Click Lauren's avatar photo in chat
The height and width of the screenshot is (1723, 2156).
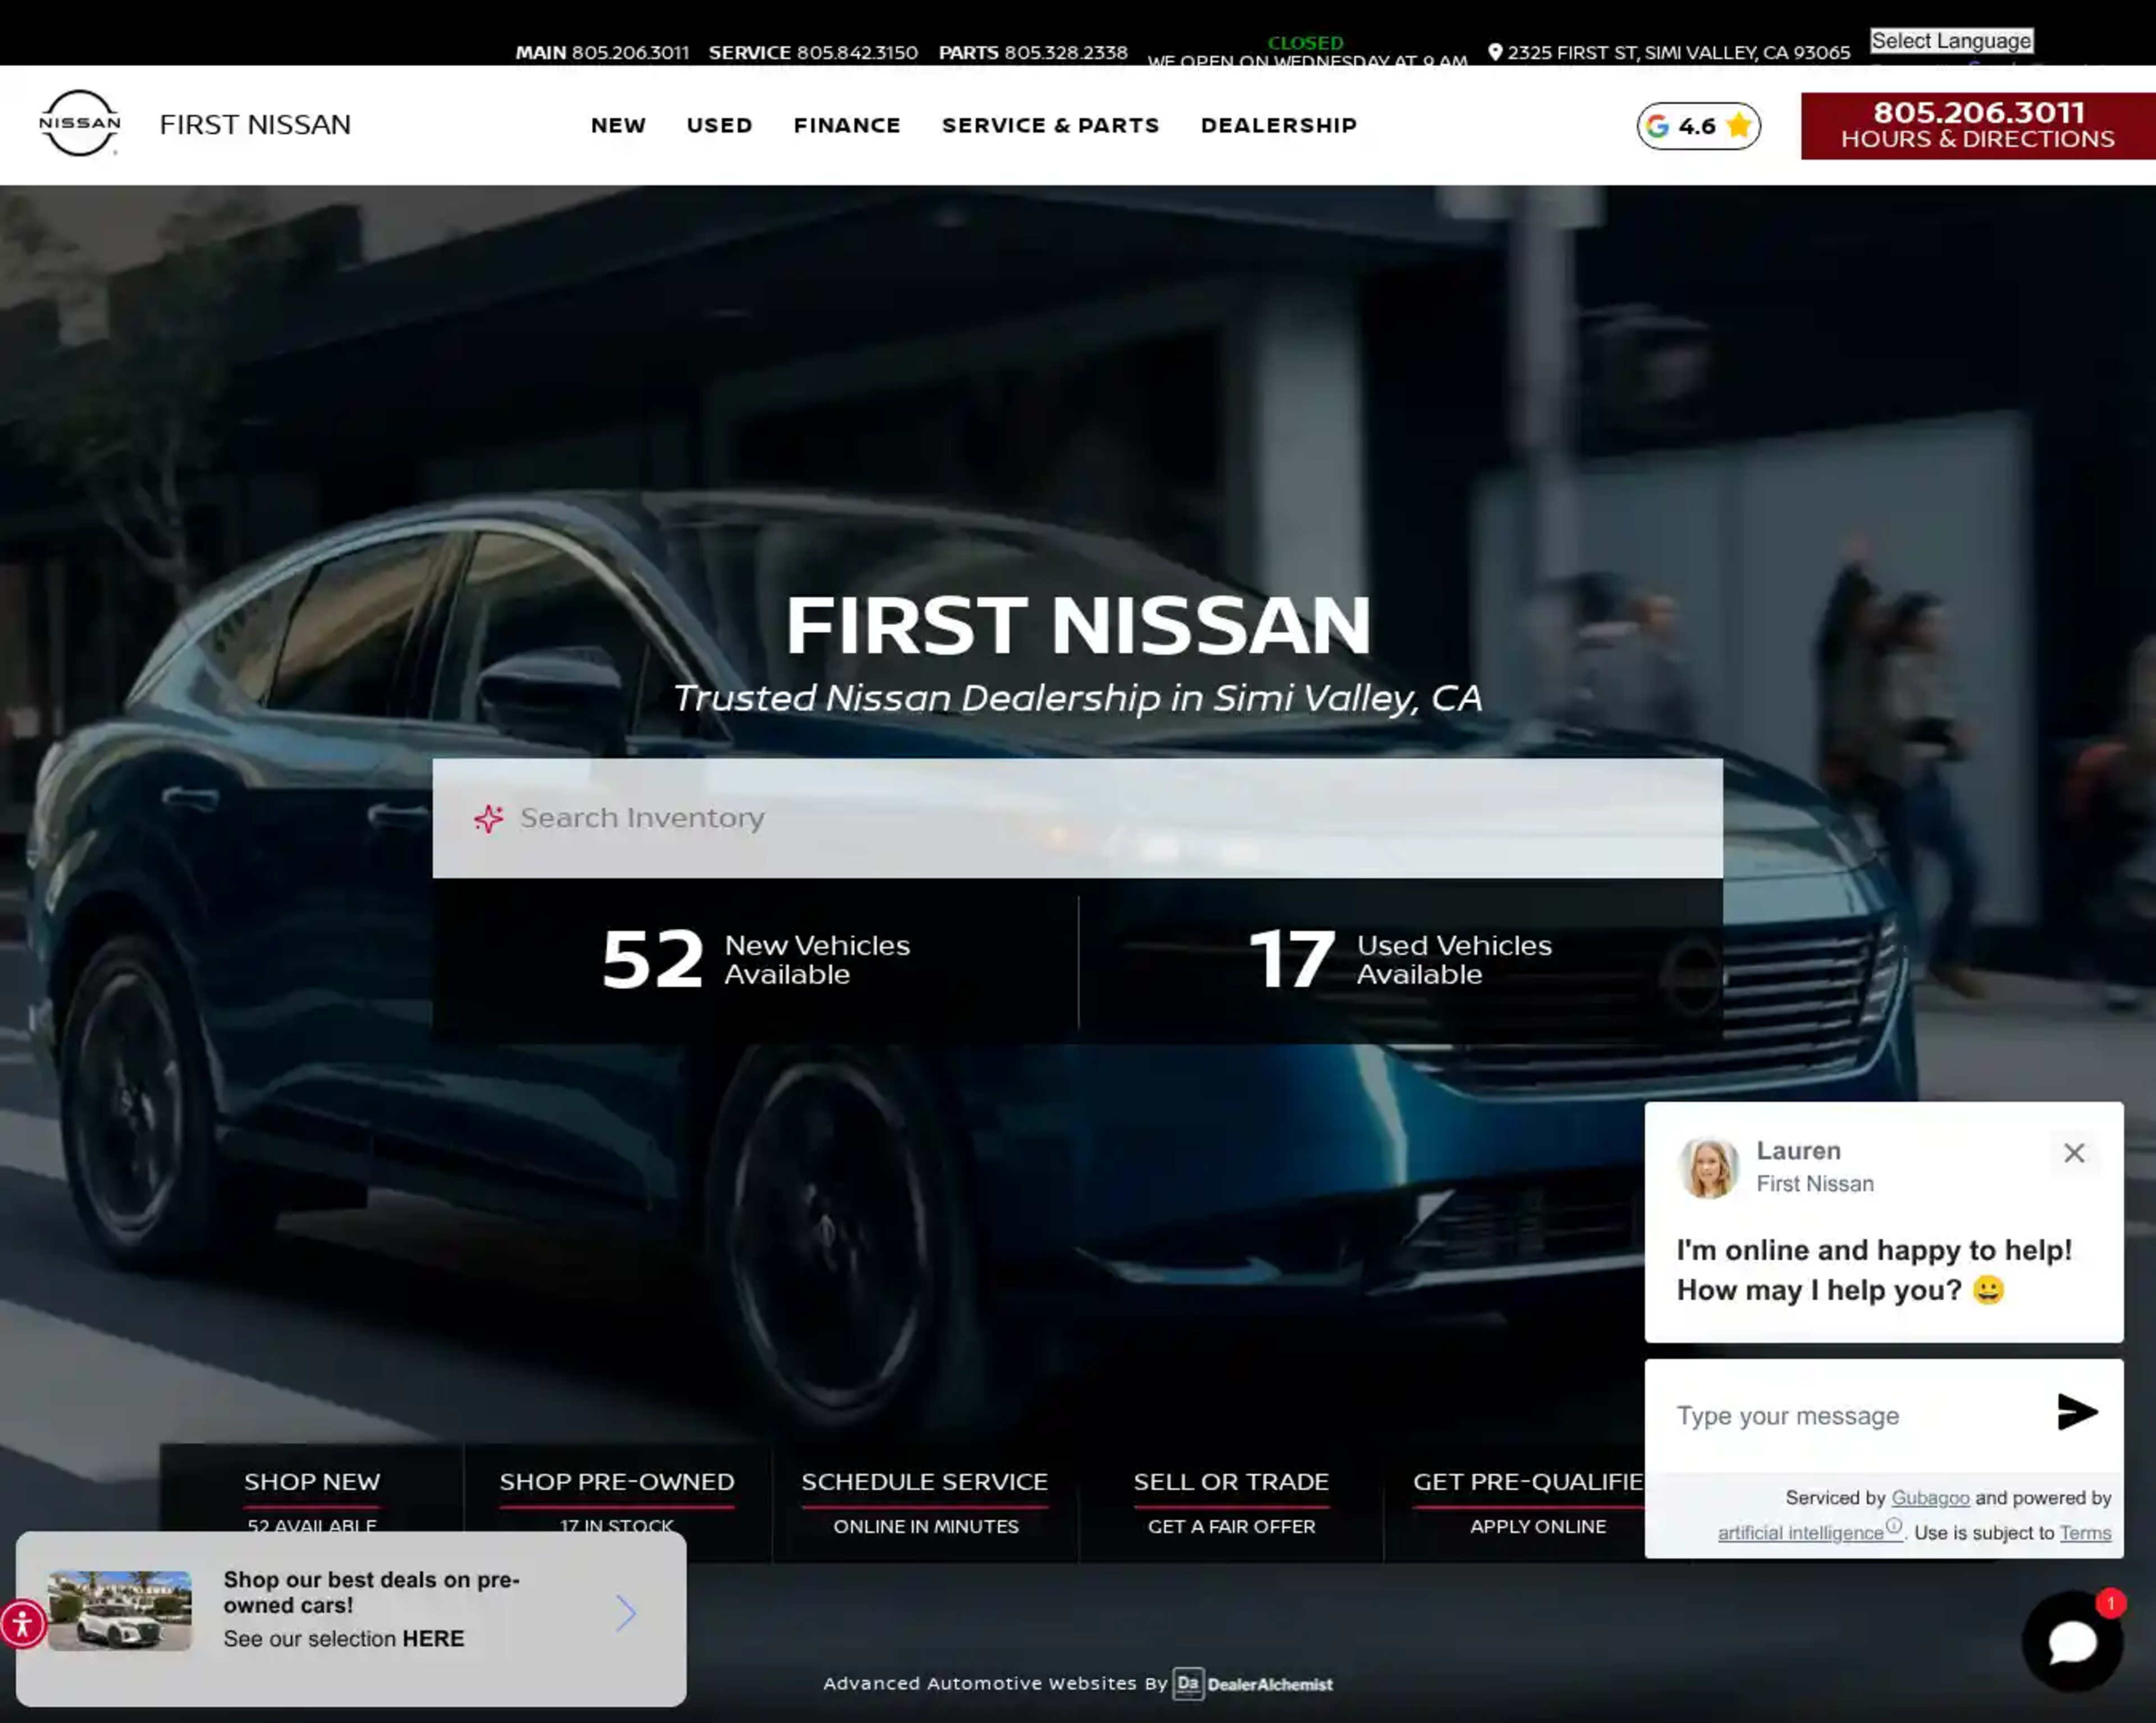(x=1708, y=1166)
